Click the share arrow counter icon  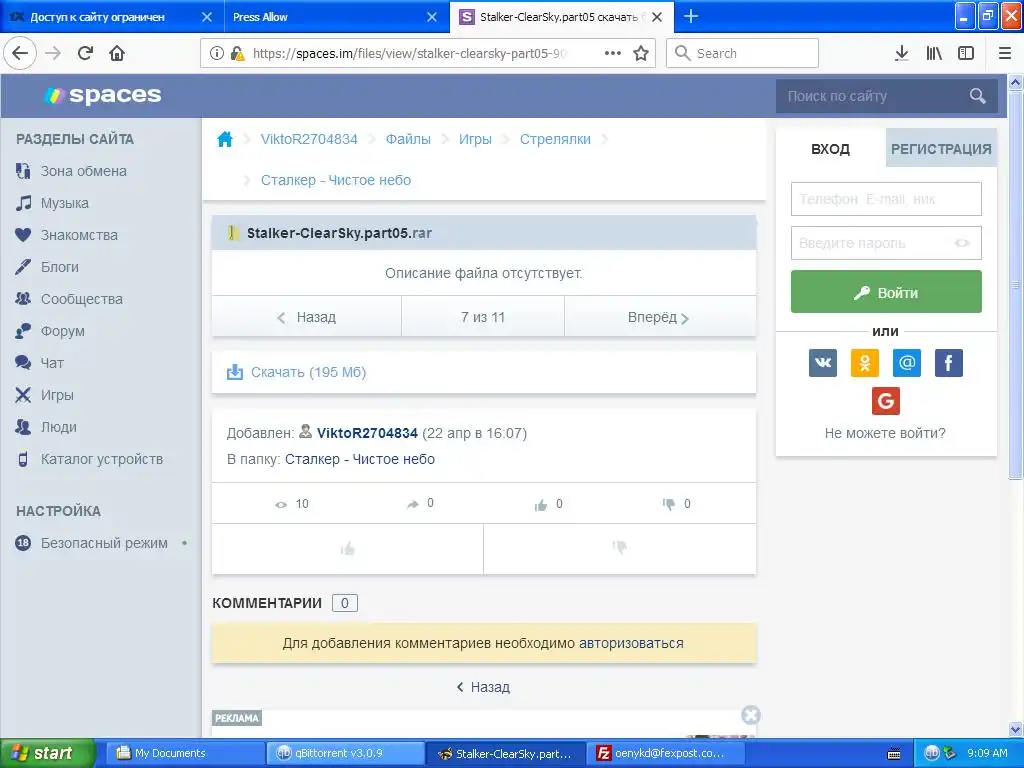click(x=413, y=504)
